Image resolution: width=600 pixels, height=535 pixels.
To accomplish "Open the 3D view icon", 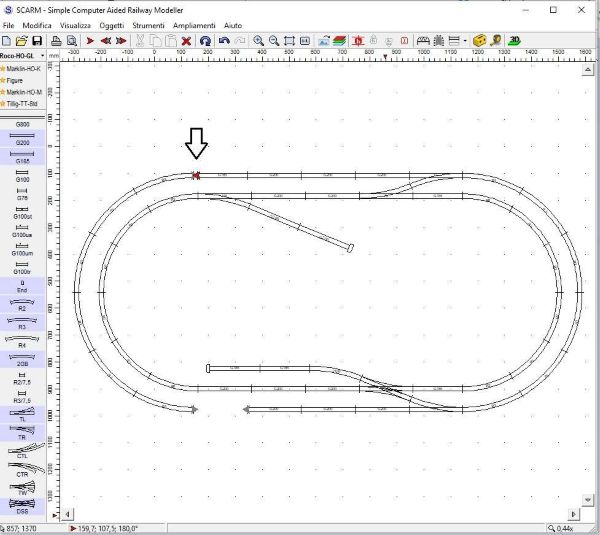I will coord(513,40).
